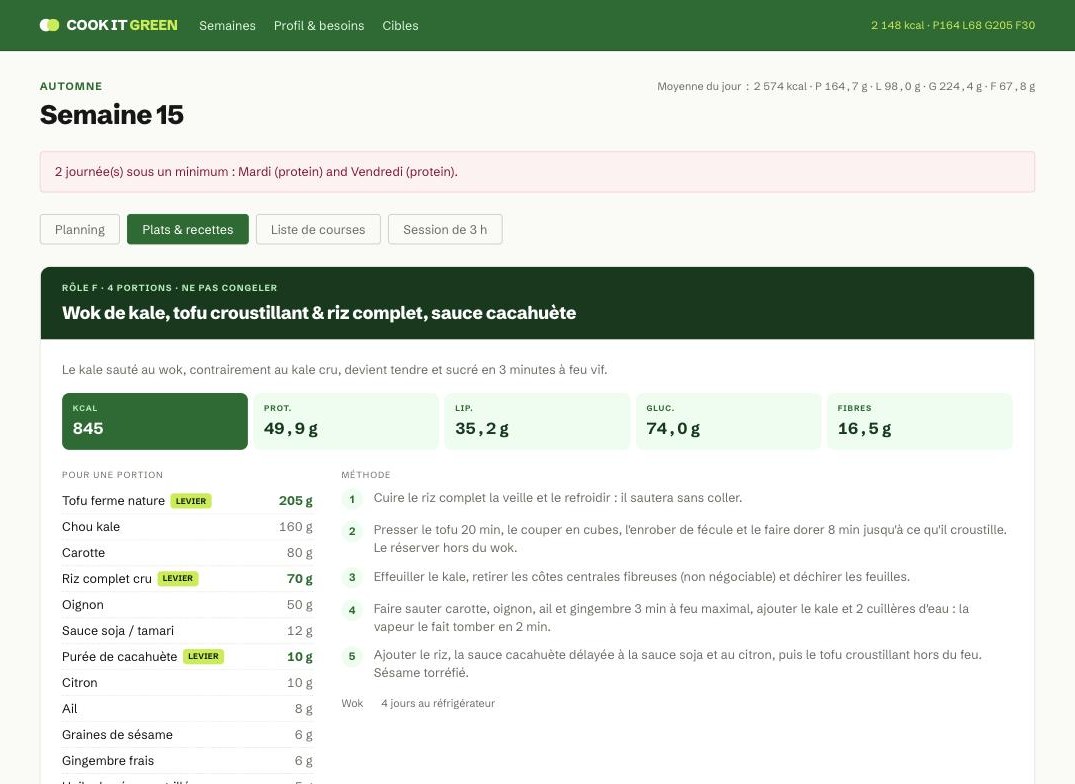Open the Liste de courses tab
This screenshot has width=1075, height=784.
click(318, 230)
